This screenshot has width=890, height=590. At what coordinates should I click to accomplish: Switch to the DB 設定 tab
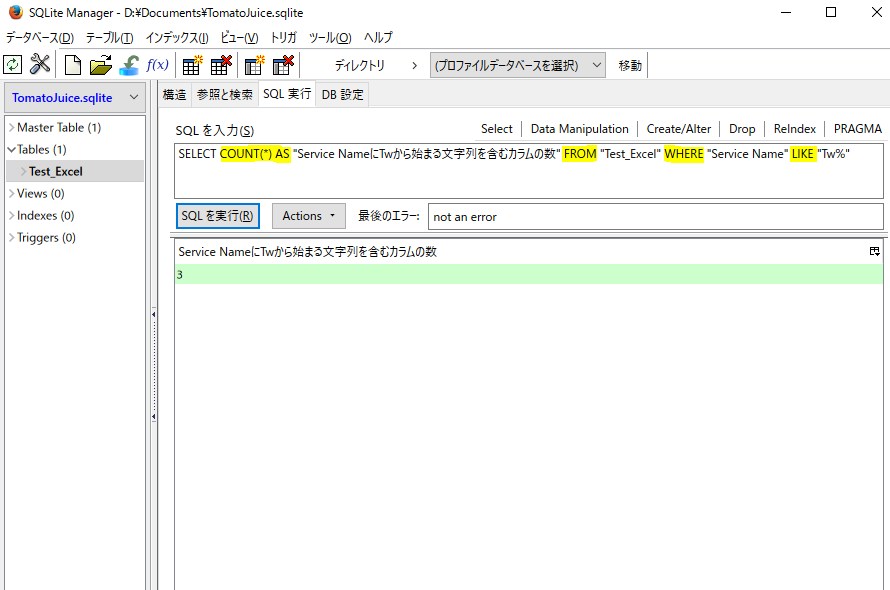click(x=342, y=95)
